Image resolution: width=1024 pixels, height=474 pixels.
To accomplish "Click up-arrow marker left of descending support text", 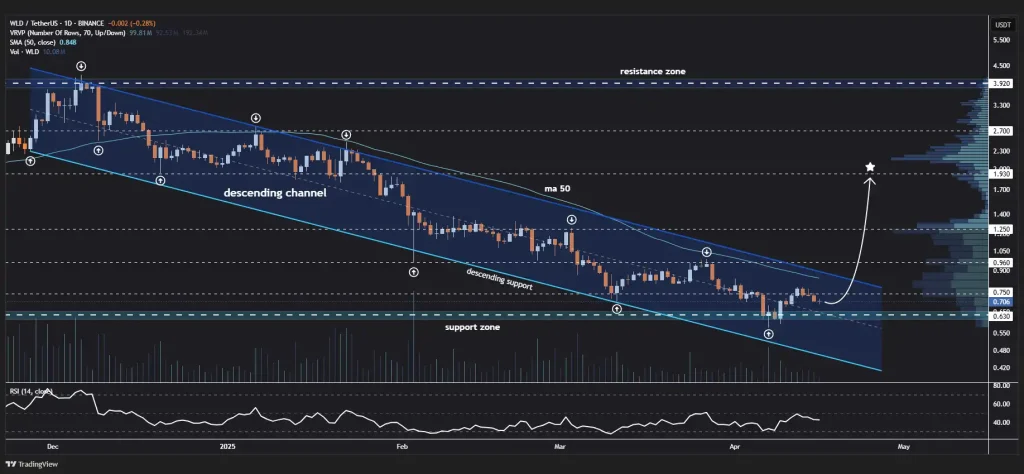I will (x=414, y=270).
